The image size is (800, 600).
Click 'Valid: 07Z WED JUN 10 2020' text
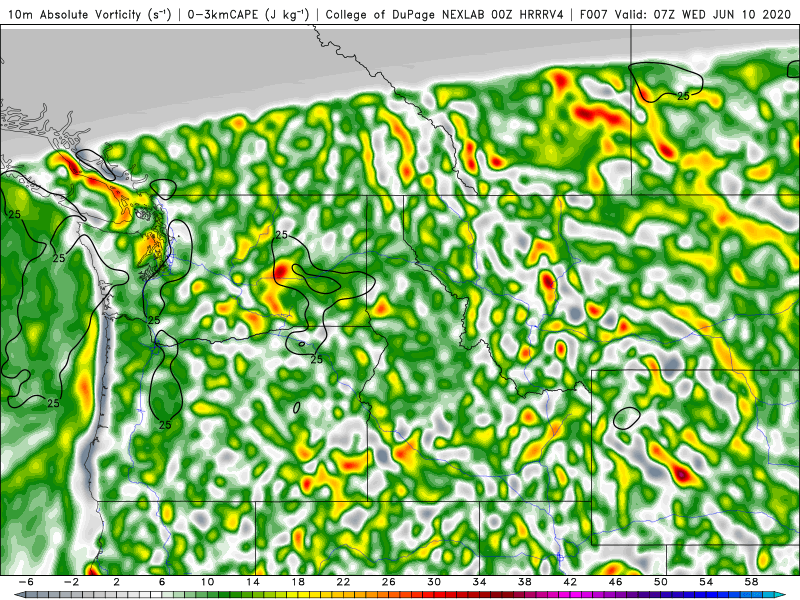[x=704, y=14]
